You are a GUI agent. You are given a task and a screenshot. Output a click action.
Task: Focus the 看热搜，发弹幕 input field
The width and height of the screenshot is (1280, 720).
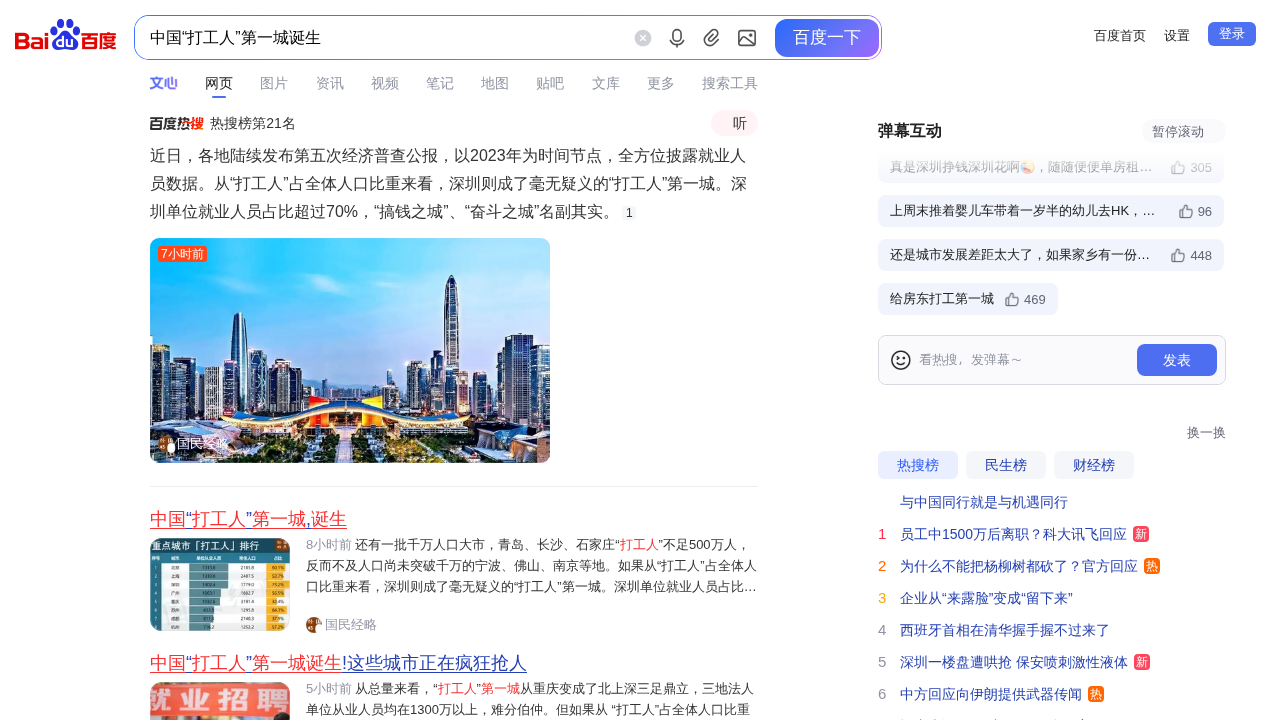(x=1023, y=360)
